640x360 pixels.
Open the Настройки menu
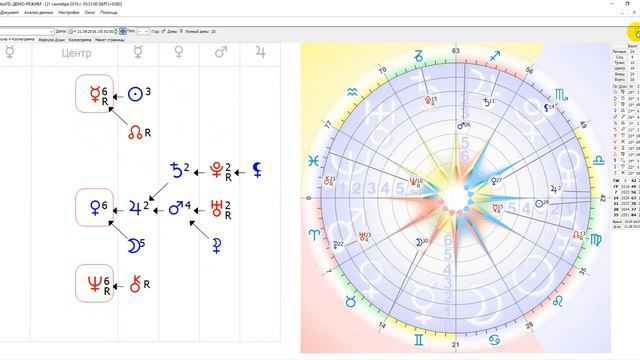(69, 13)
